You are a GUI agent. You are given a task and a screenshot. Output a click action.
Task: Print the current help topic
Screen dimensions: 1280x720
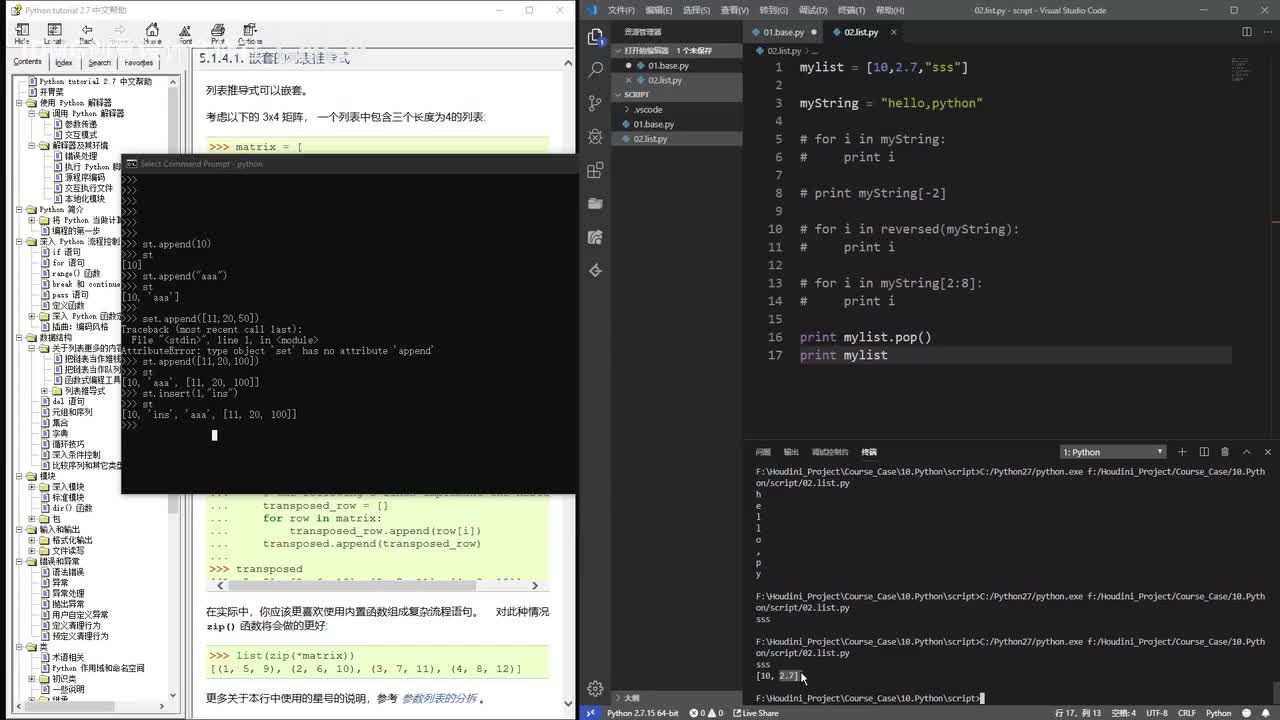(x=218, y=34)
